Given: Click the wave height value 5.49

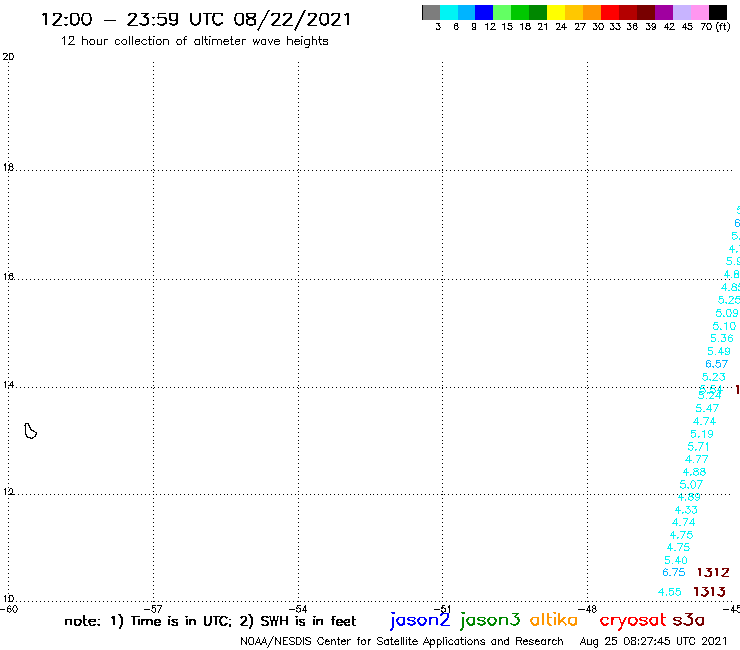Looking at the screenshot, I should (719, 351).
